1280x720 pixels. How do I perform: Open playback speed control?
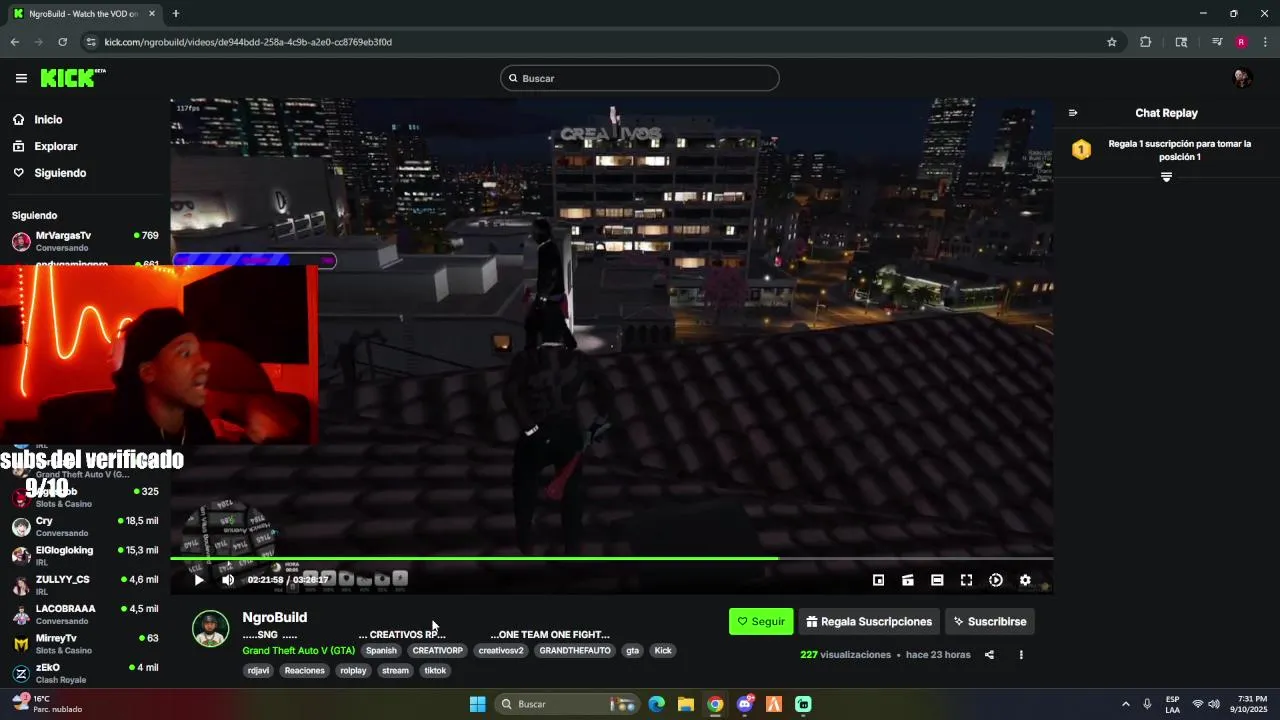click(x=996, y=580)
